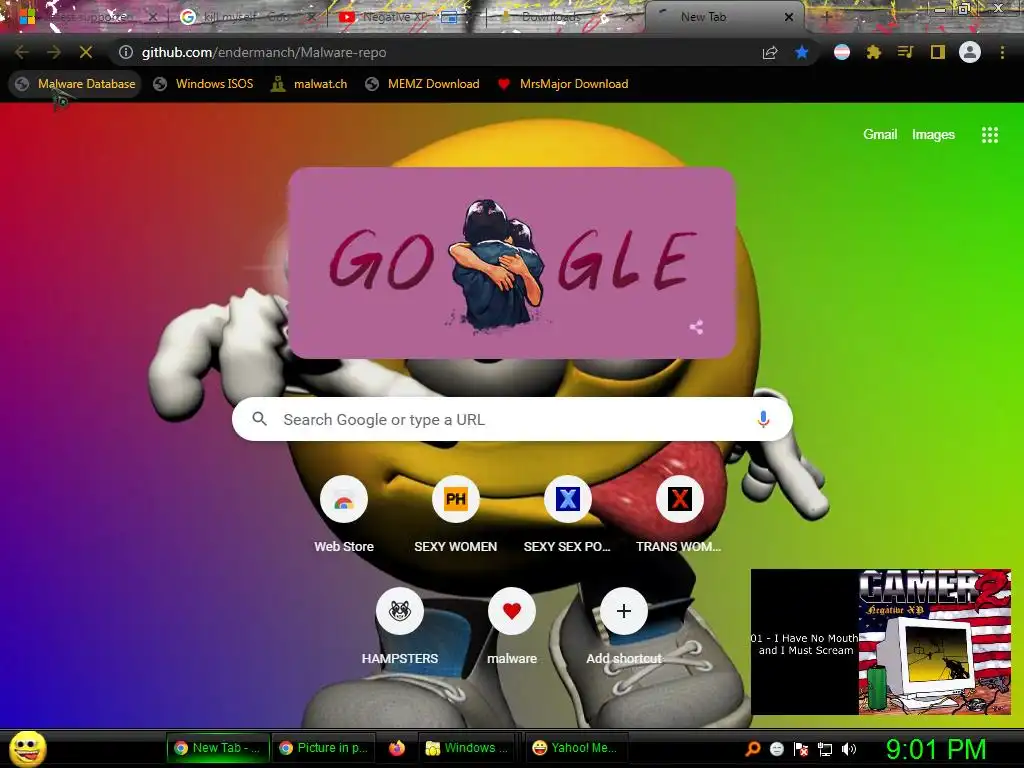Open Chrome's three-dot menu
This screenshot has height=768, width=1024.
[1002, 52]
